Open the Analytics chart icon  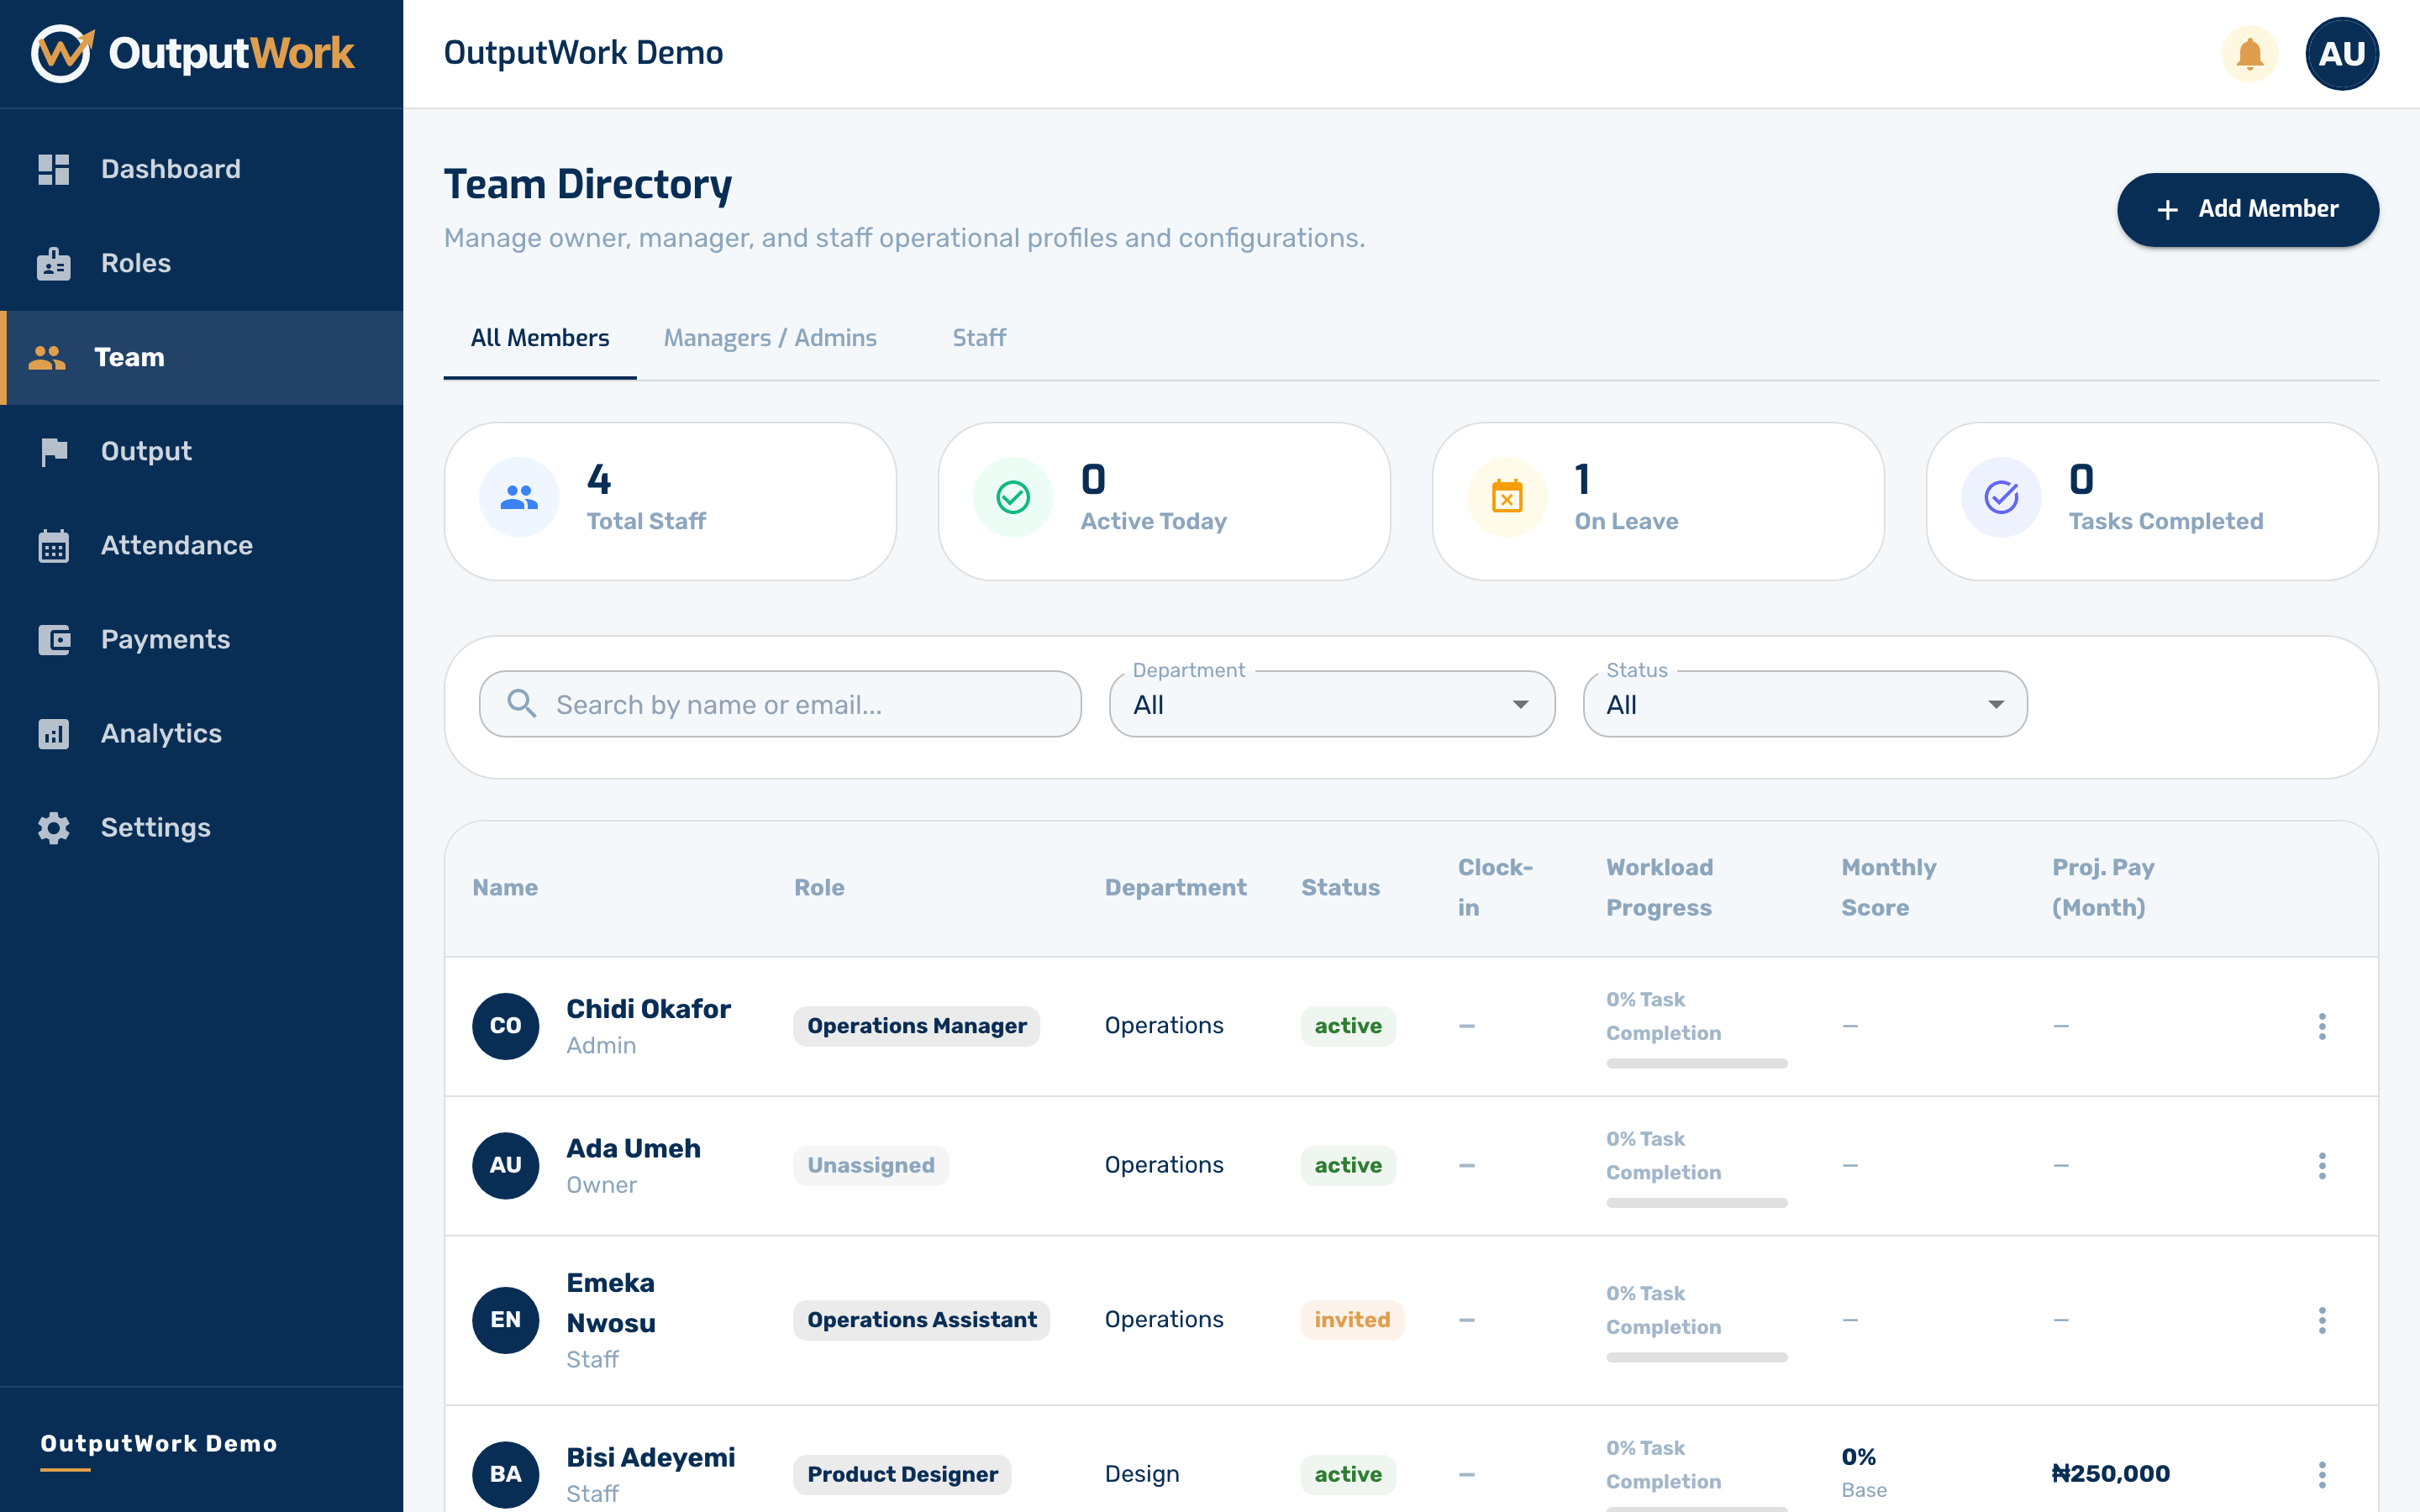point(54,733)
